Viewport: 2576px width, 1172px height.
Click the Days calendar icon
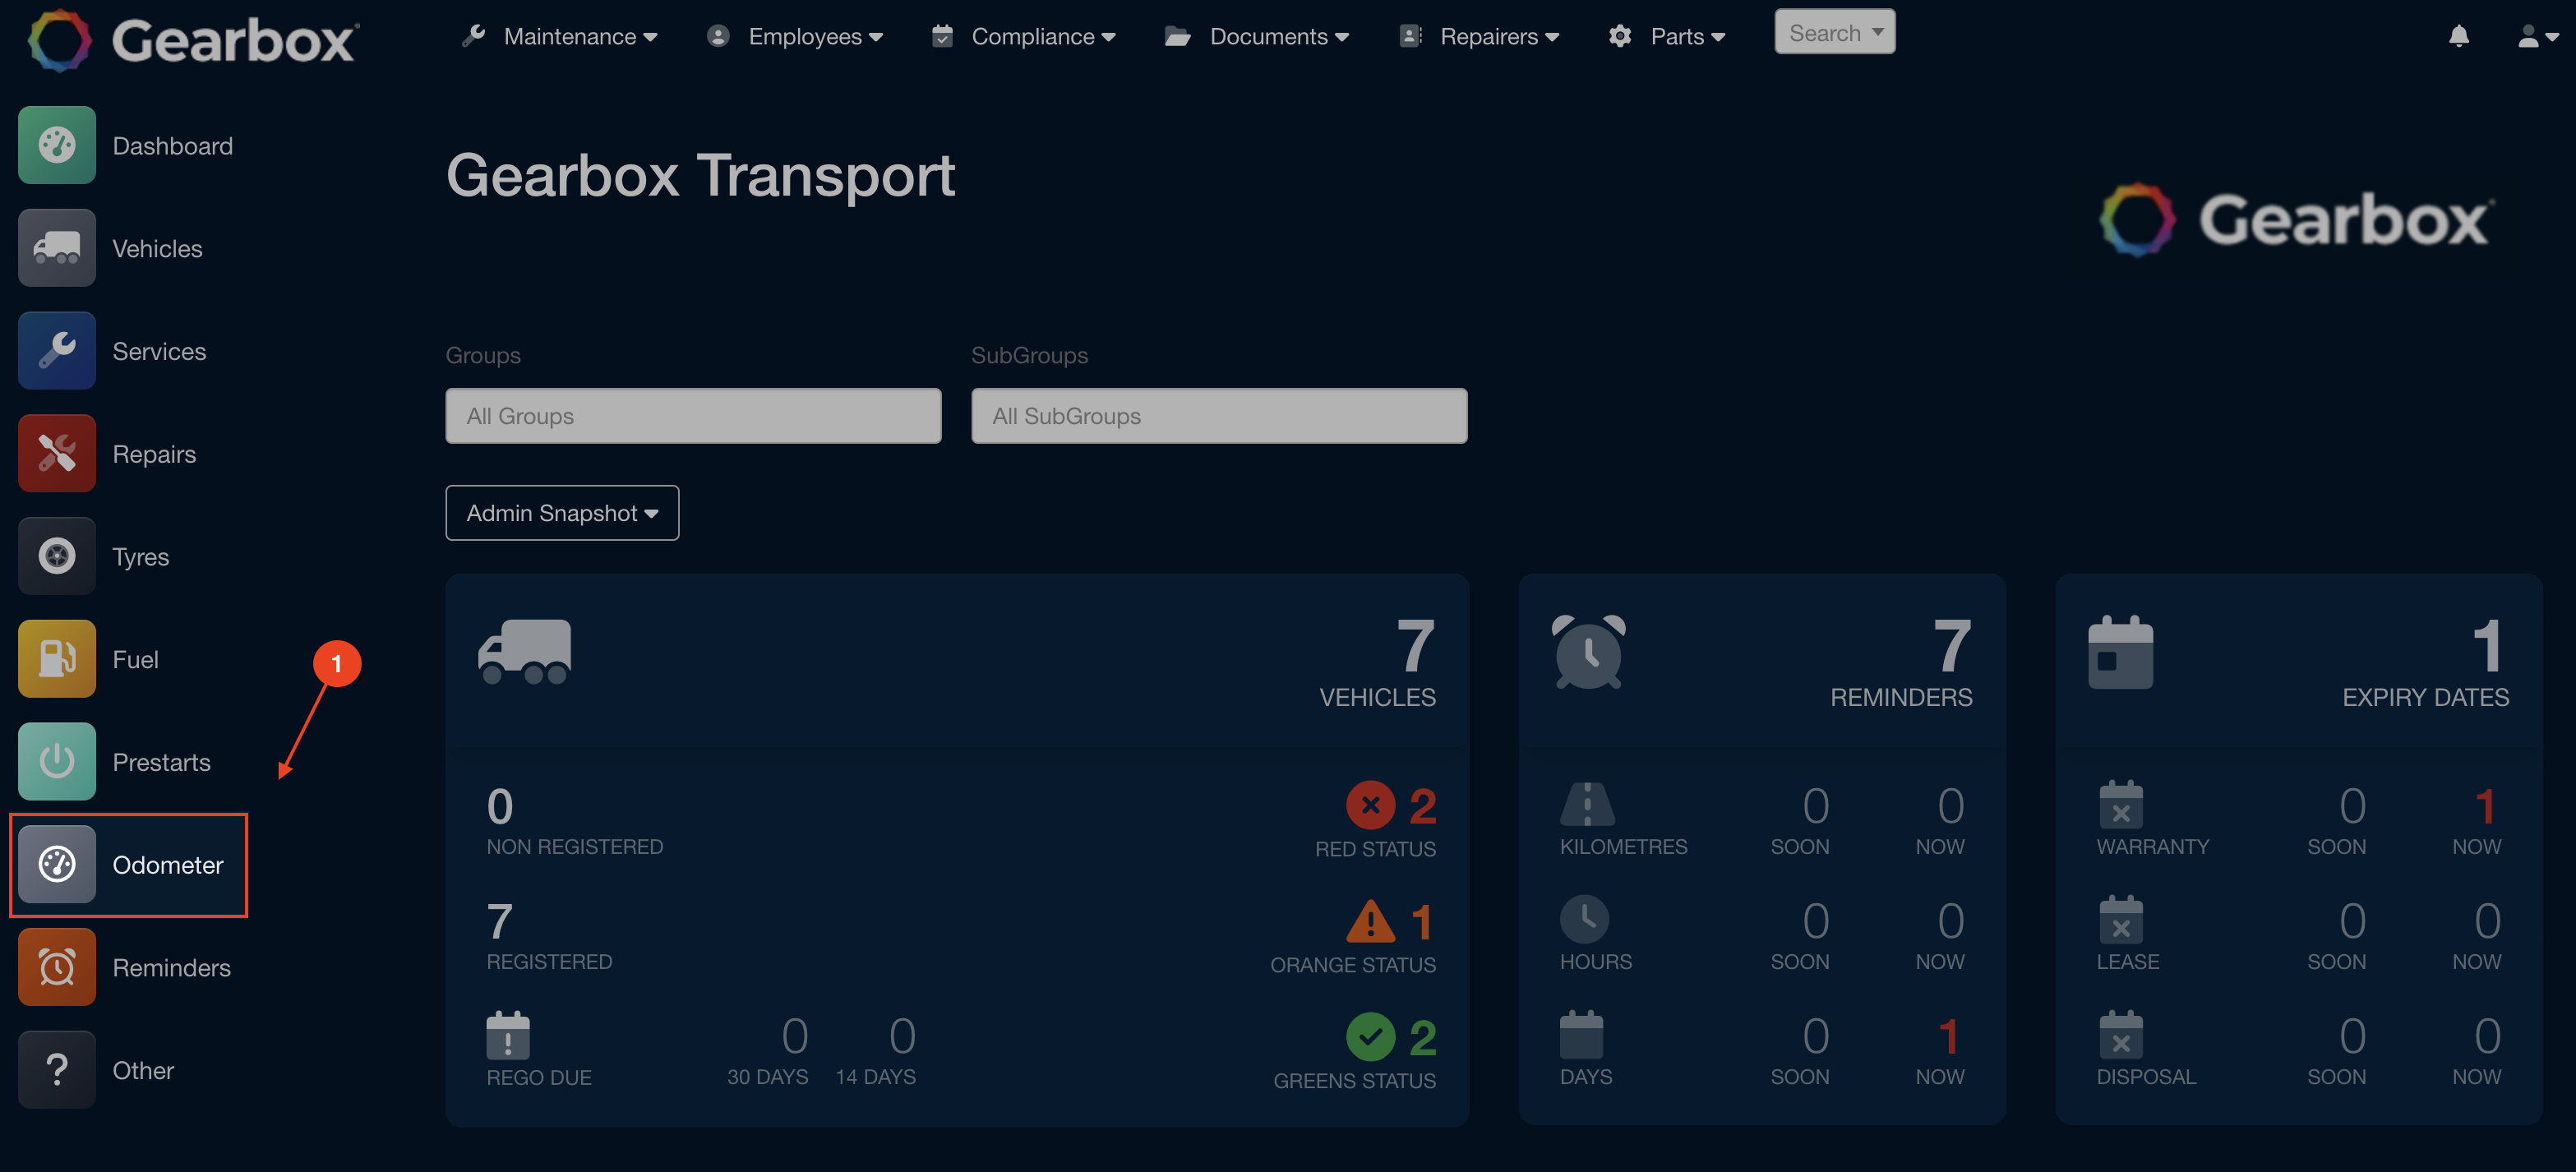coord(1581,1035)
